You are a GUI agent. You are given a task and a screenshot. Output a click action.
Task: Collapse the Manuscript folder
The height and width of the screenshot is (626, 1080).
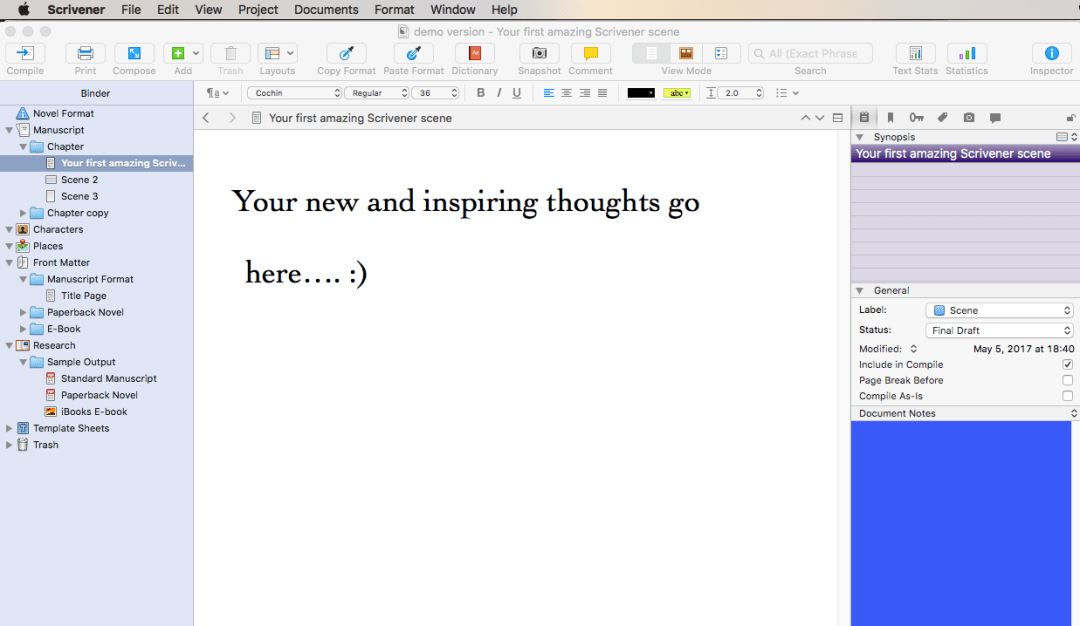click(9, 130)
